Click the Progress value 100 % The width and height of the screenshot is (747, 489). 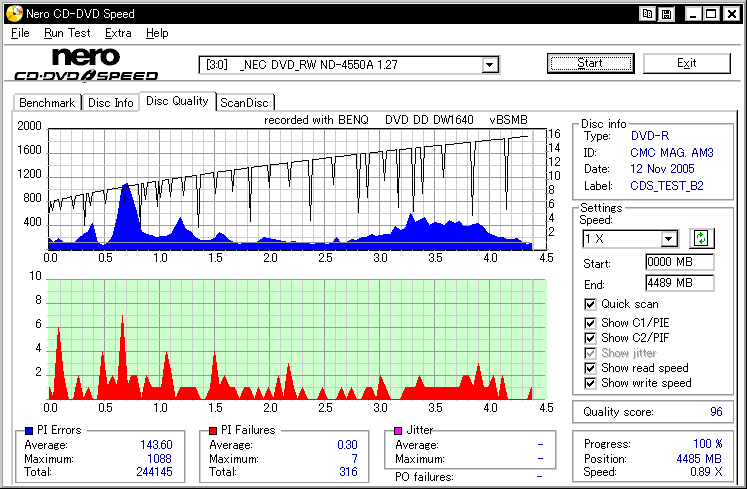707,444
